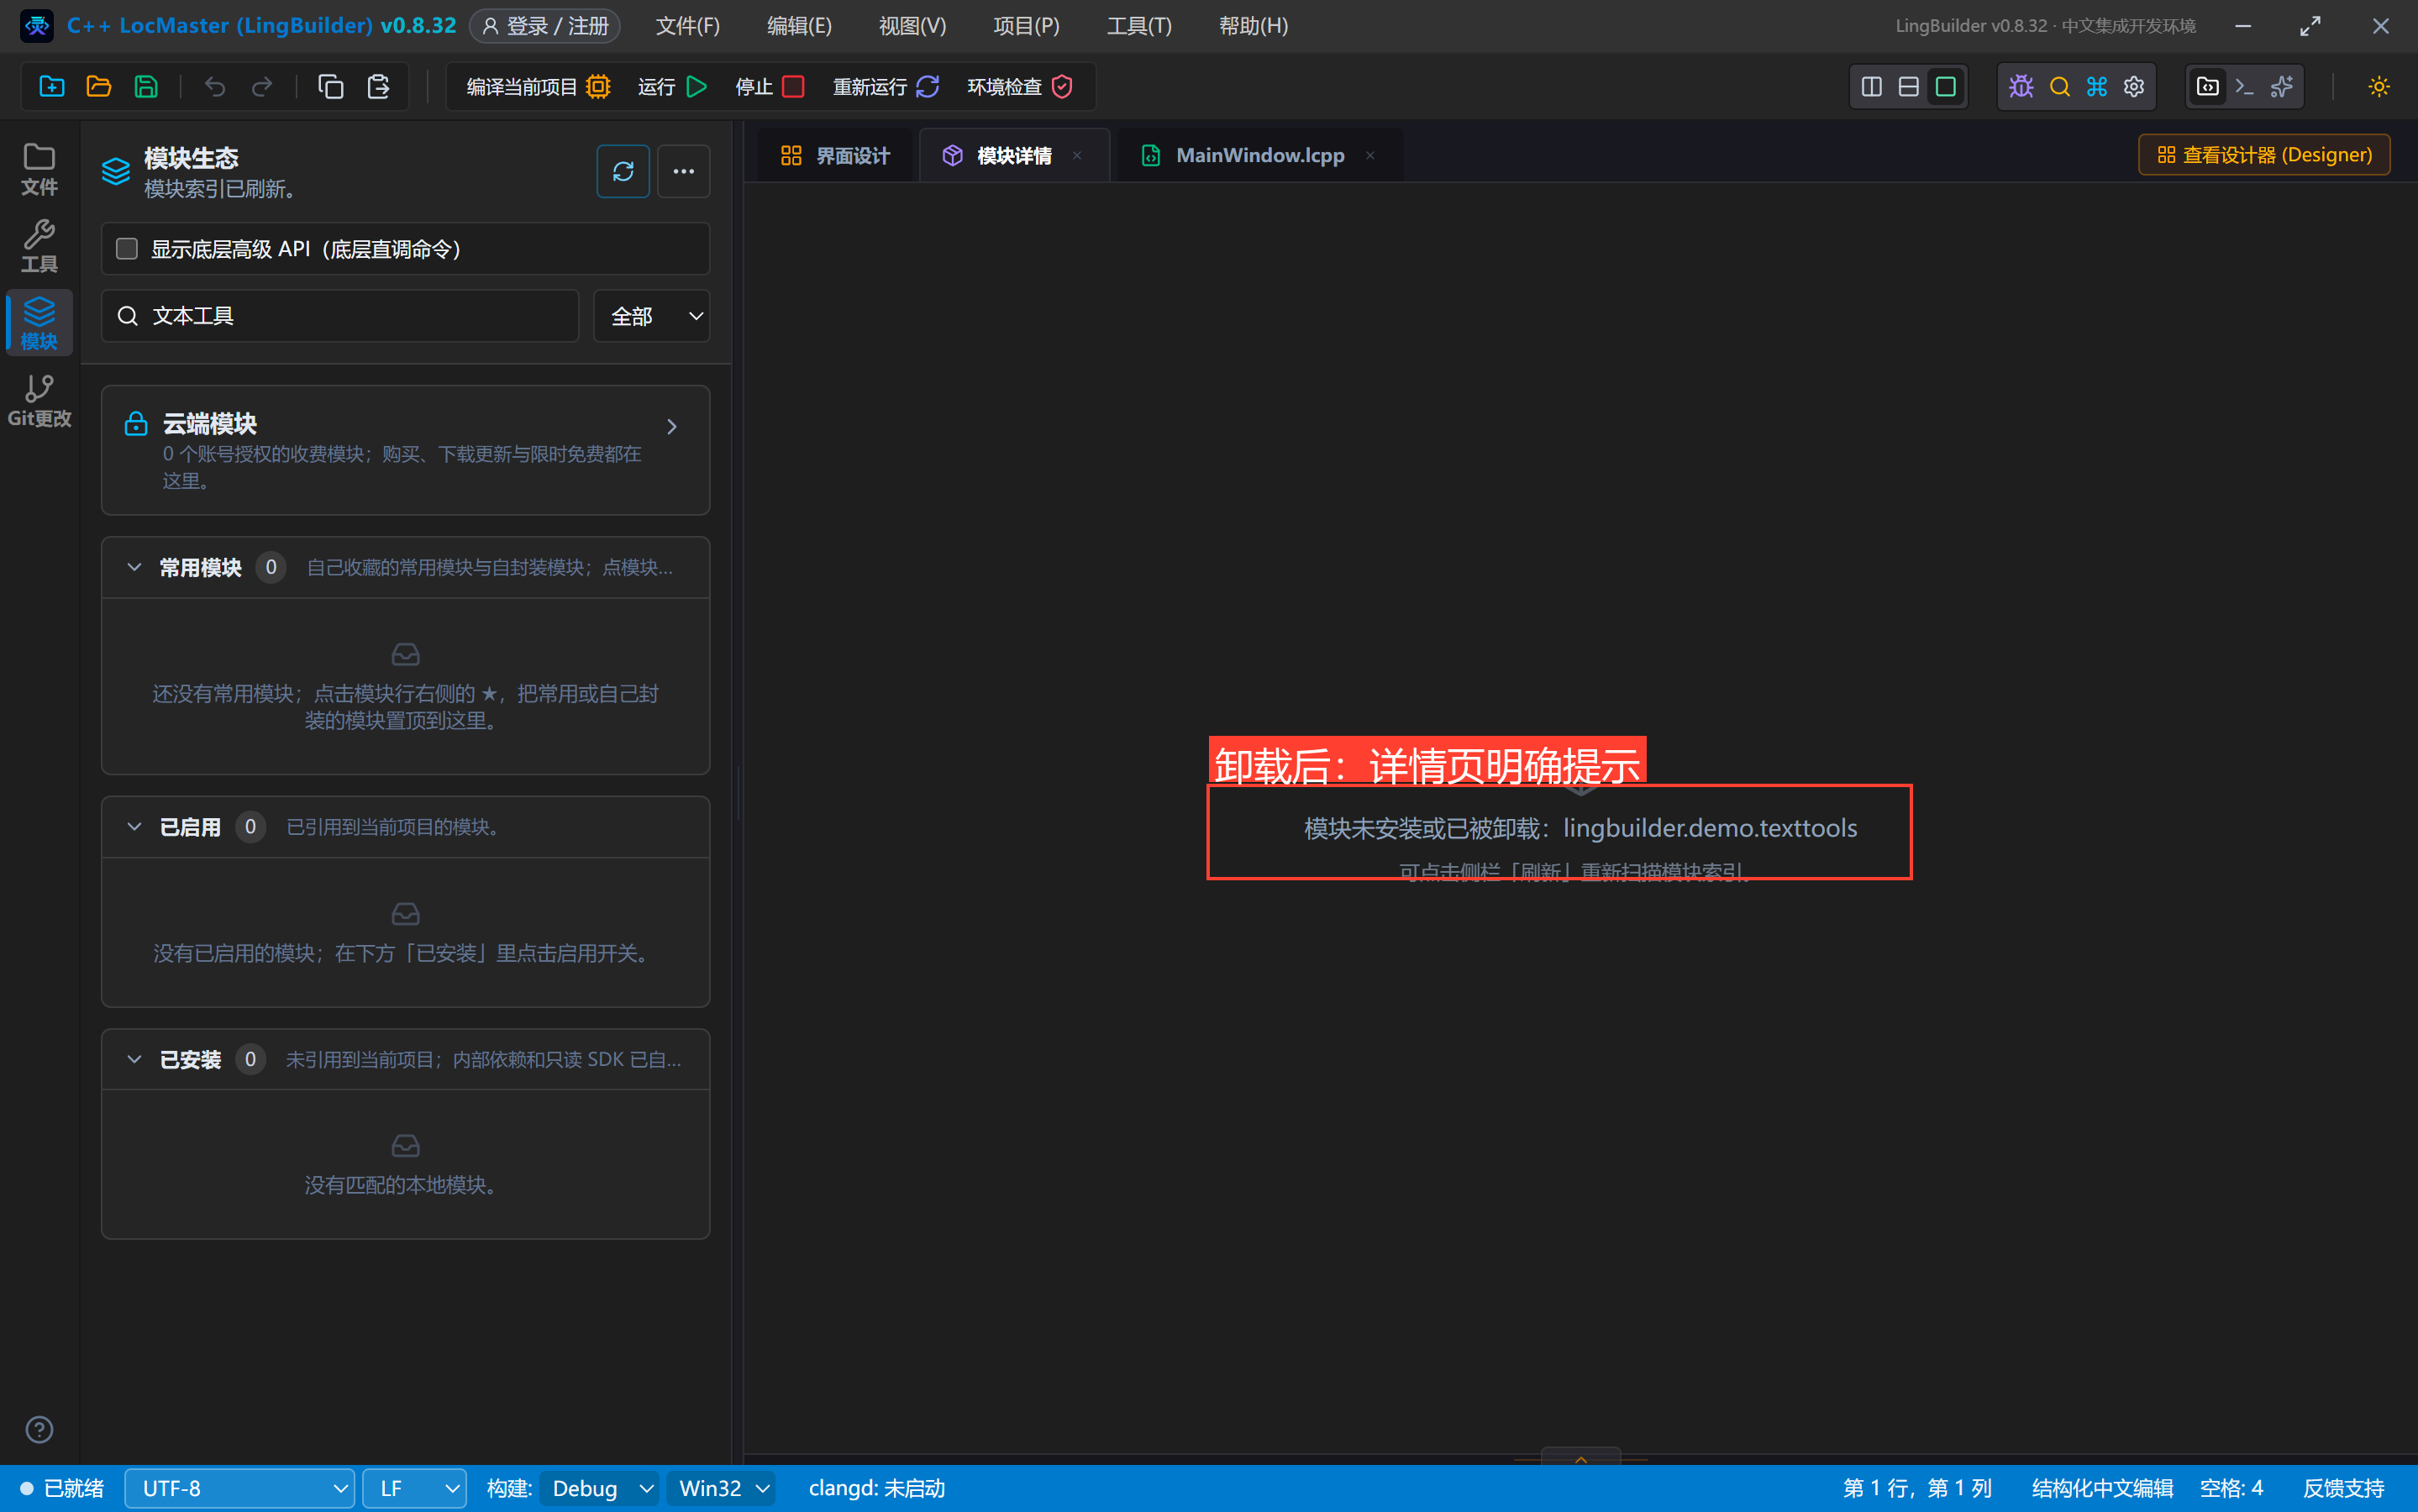The height and width of the screenshot is (1512, 2418).
Task: Click the undo arrow icon
Action: click(x=215, y=87)
